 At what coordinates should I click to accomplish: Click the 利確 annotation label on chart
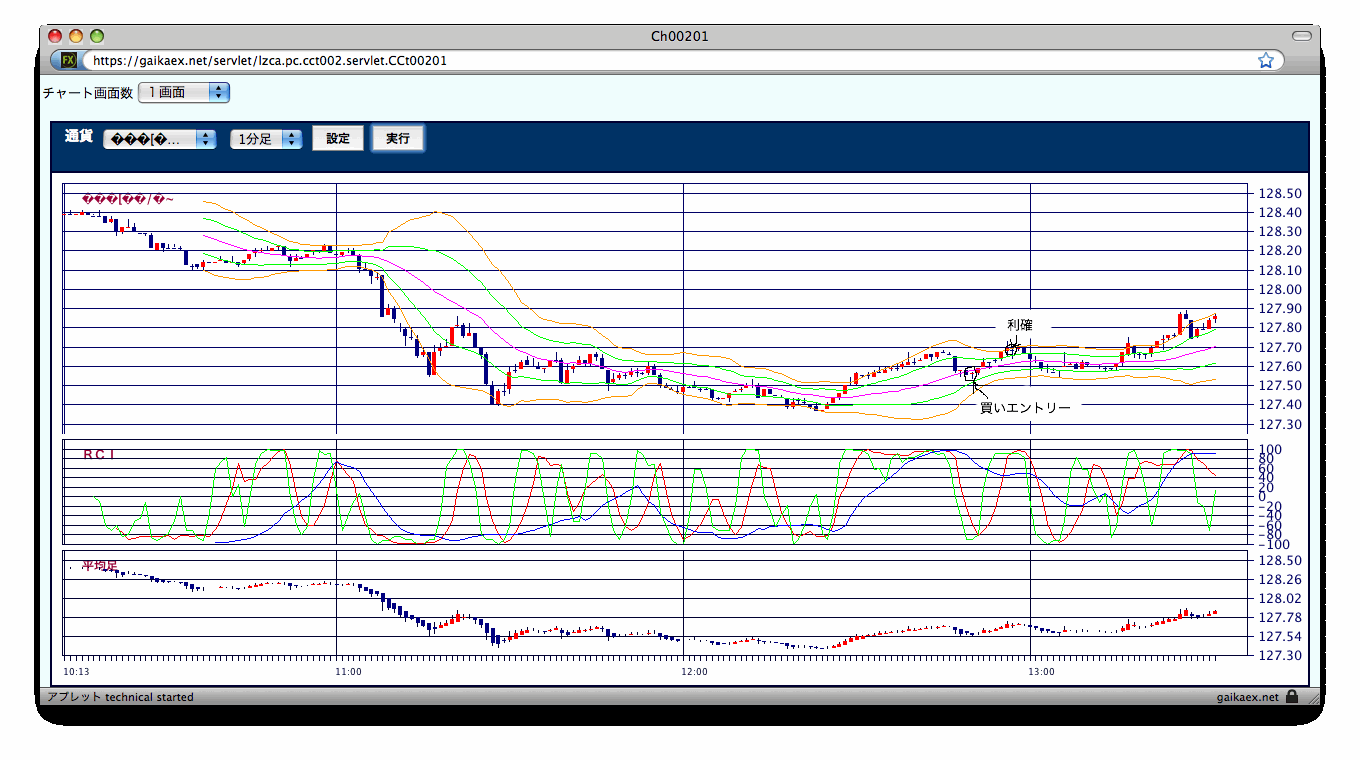pos(1020,325)
